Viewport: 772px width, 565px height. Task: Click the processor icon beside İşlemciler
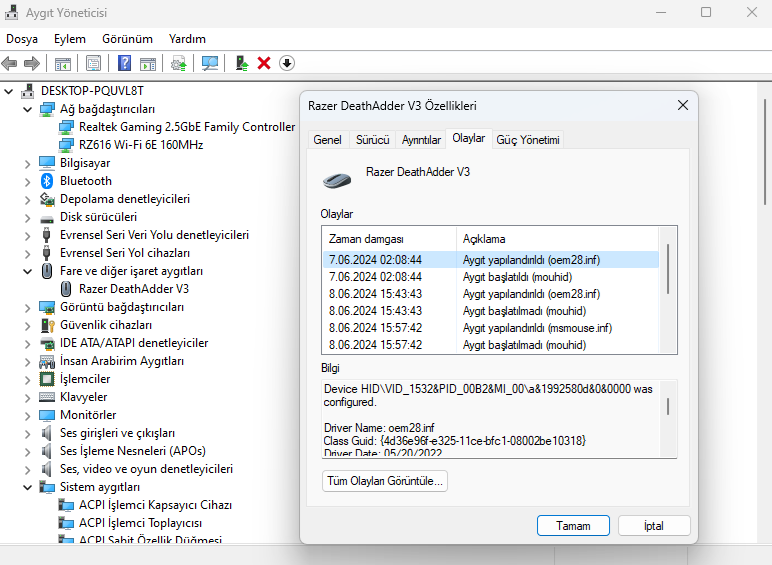(47, 379)
